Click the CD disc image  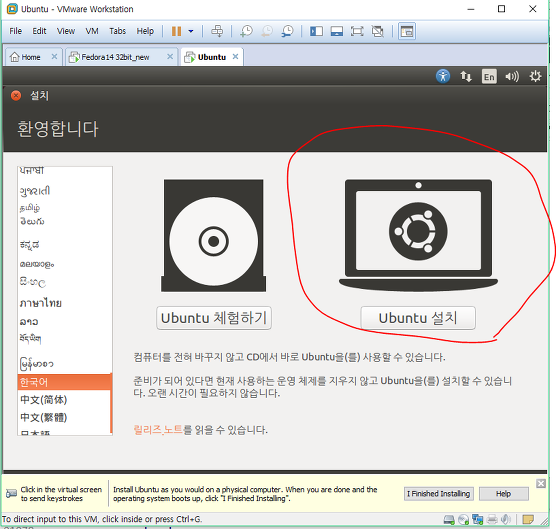pos(213,236)
